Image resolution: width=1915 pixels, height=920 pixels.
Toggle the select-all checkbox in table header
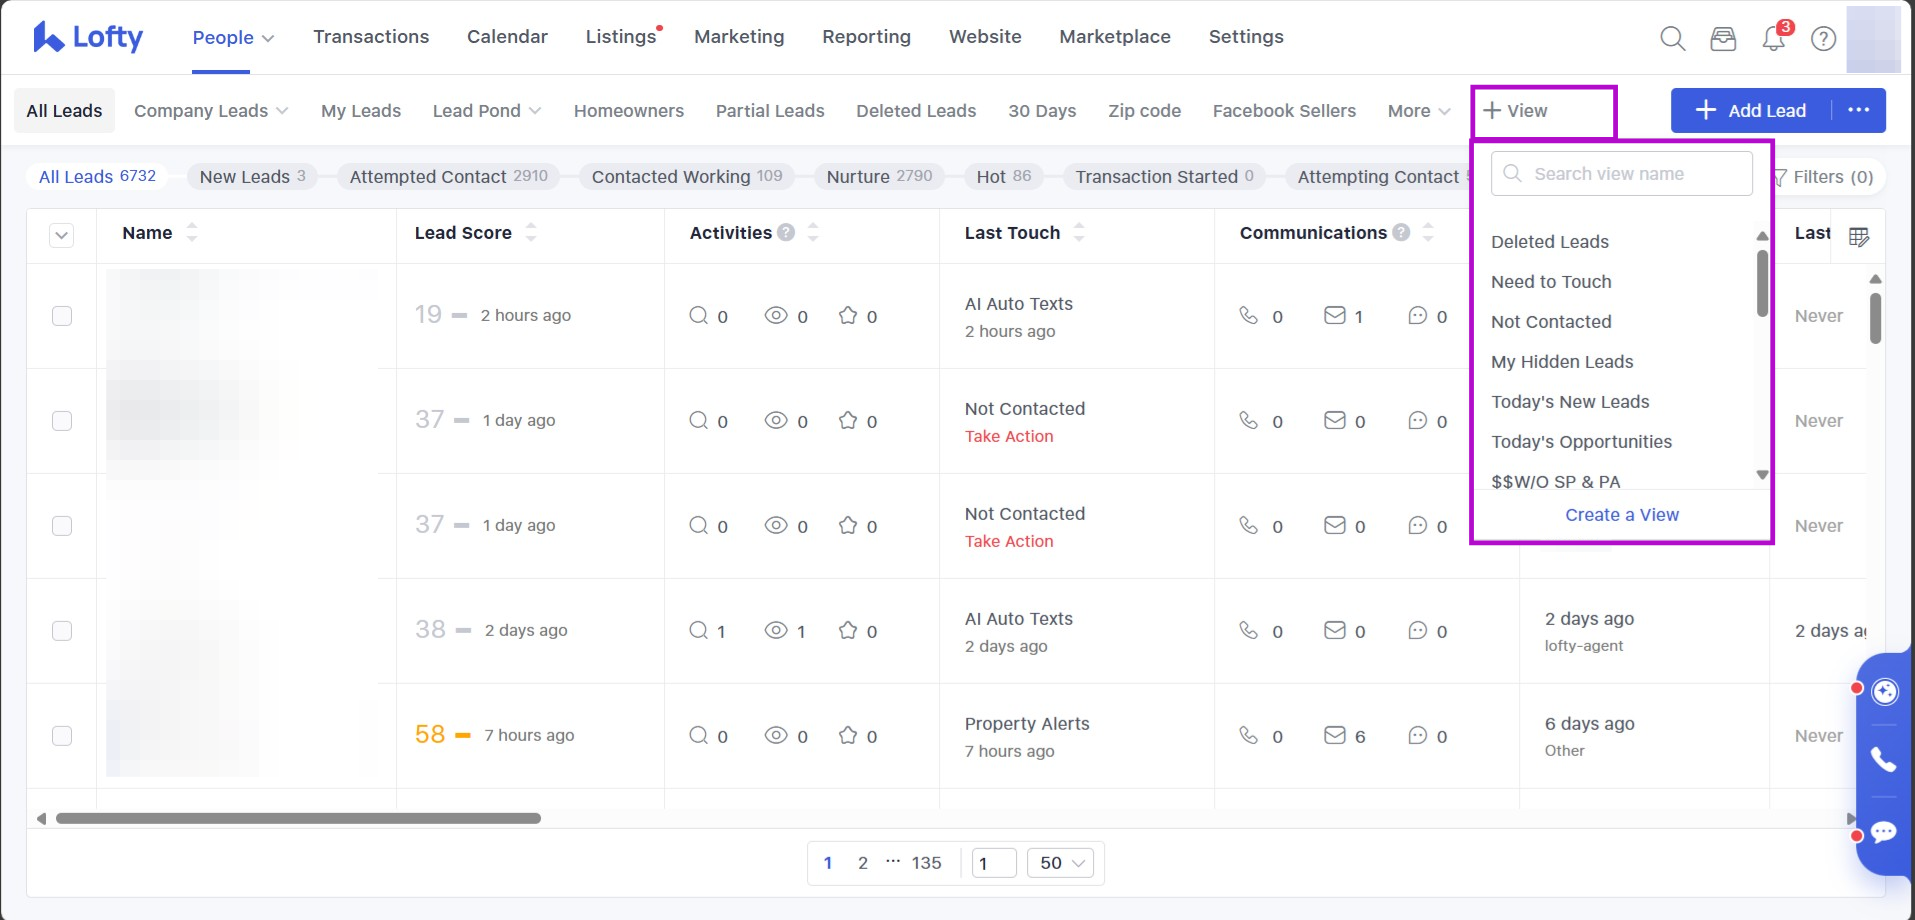pos(62,236)
